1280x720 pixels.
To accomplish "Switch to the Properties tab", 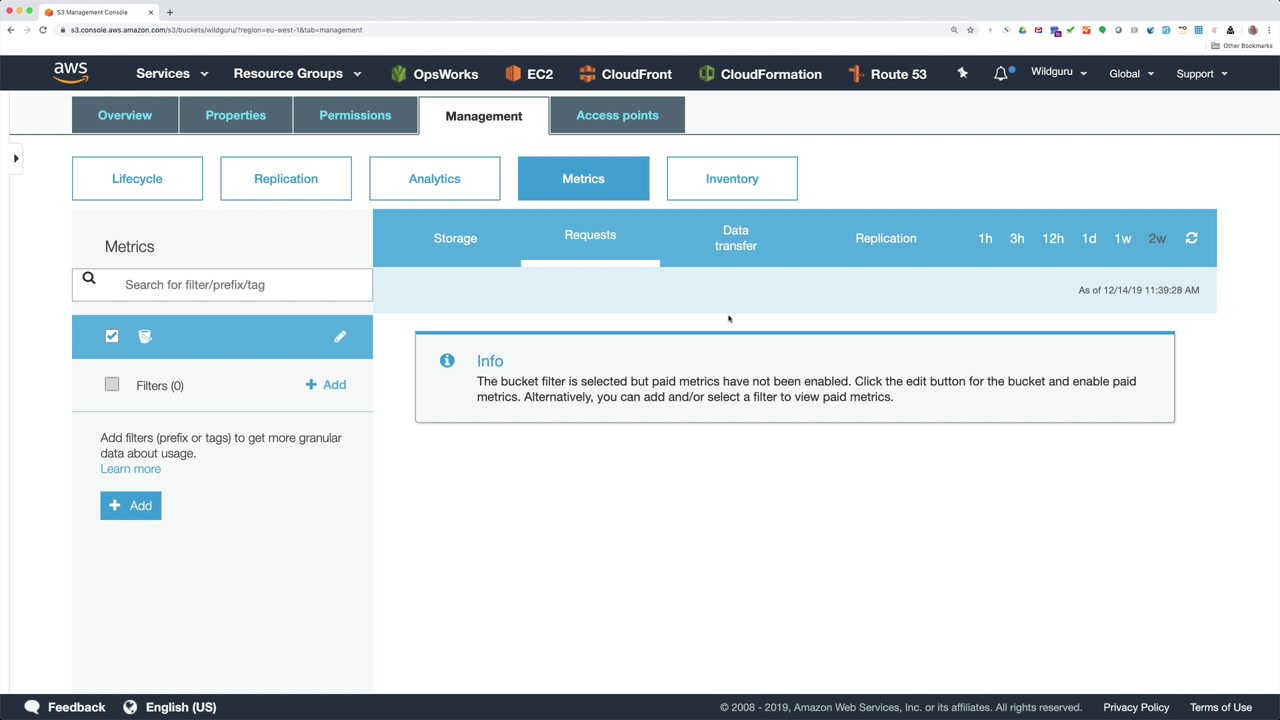I will pyautogui.click(x=236, y=115).
